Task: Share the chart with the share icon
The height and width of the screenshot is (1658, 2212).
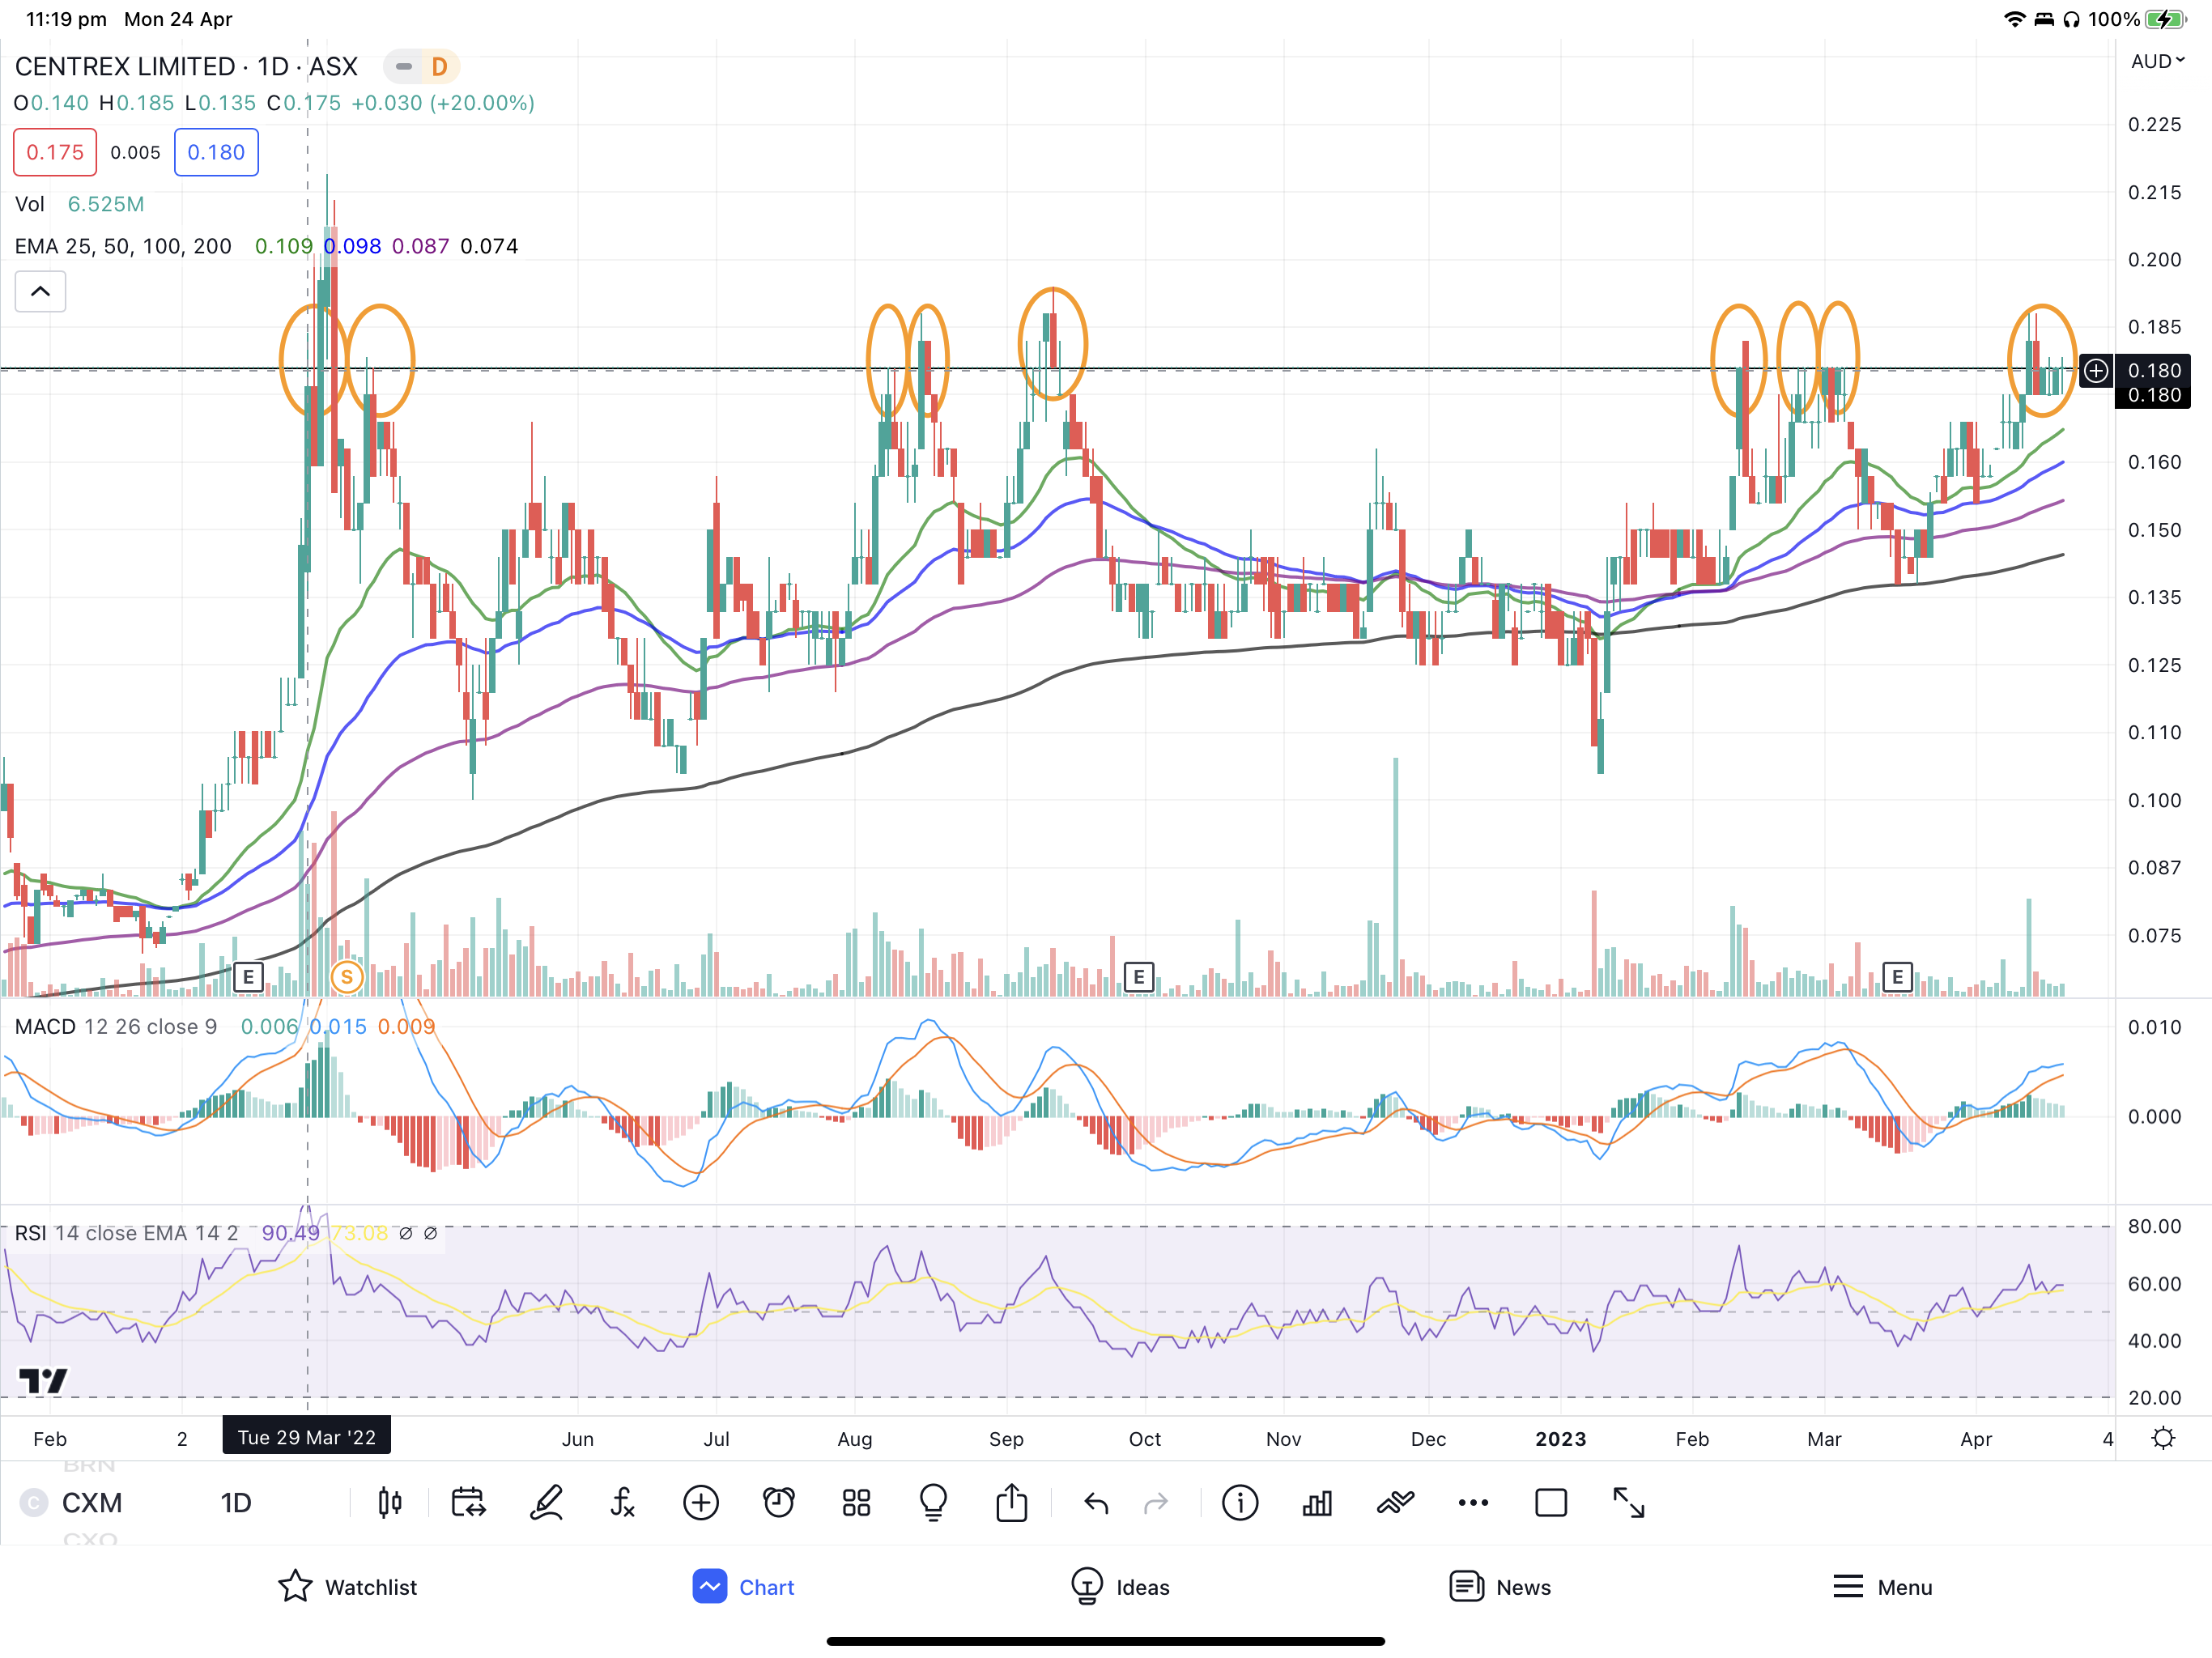Action: pyautogui.click(x=1012, y=1502)
